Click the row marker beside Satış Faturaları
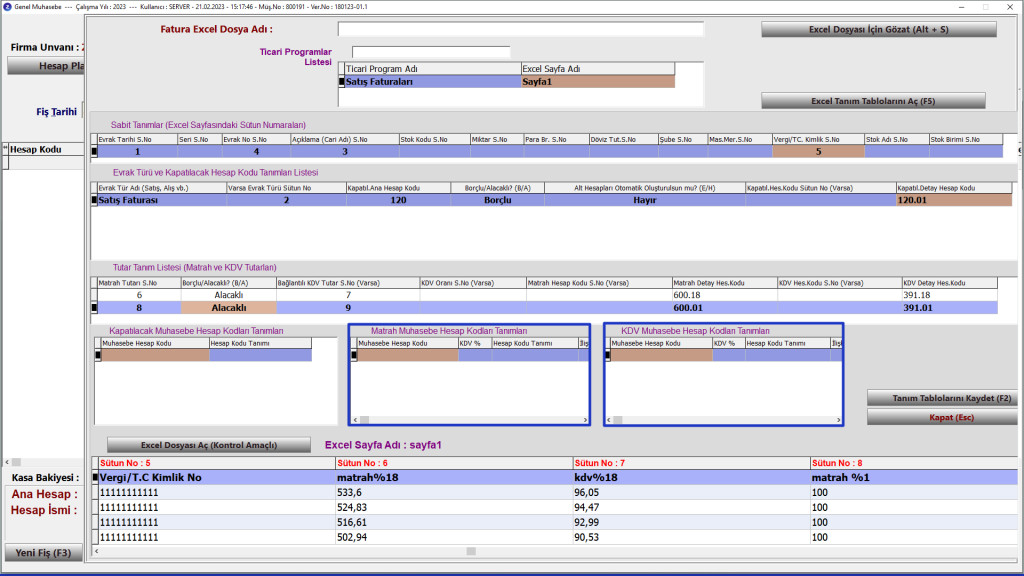Image resolution: width=1024 pixels, height=576 pixels. (x=341, y=82)
